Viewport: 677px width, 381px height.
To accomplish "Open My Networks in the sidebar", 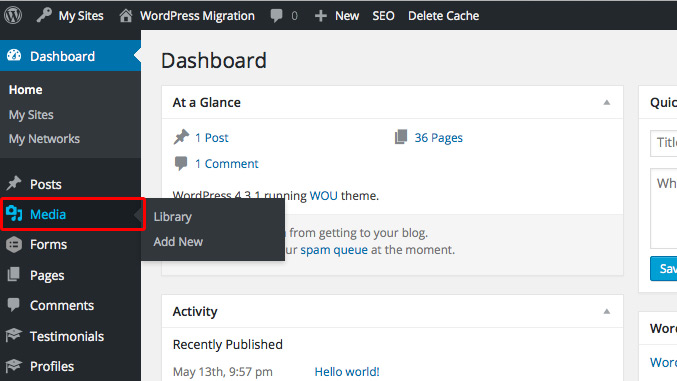I will point(44,139).
